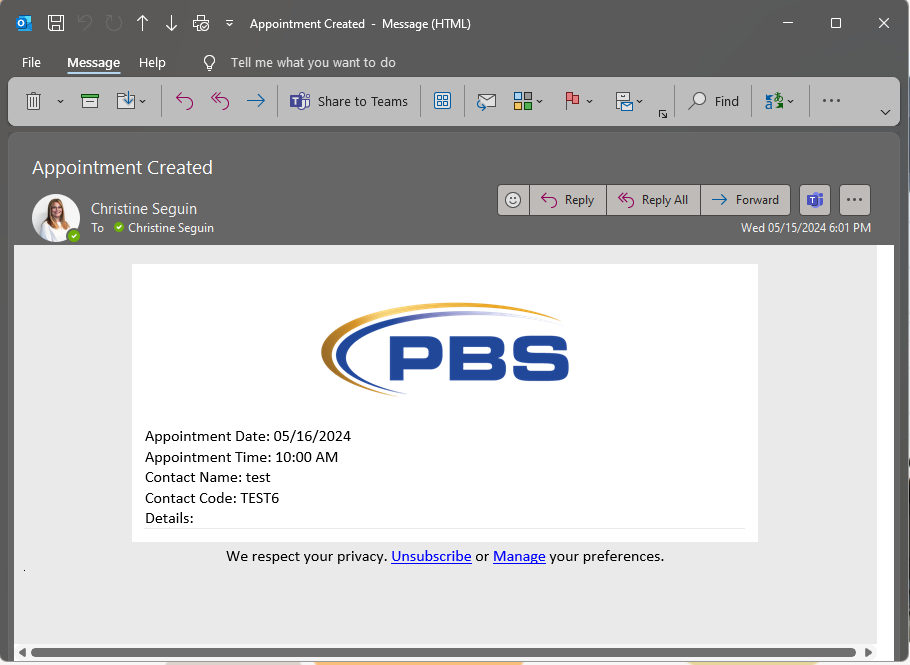Open the Categorize colored squares dropdown

(x=528, y=101)
